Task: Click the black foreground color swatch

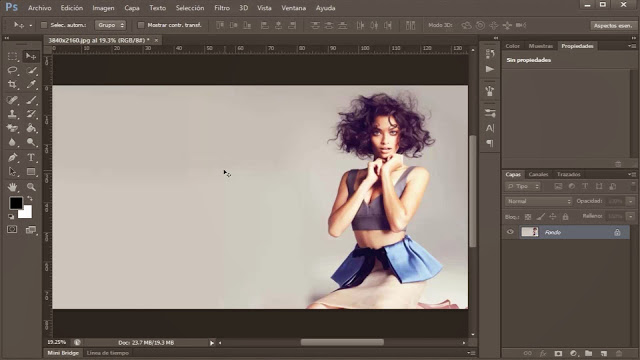Action: click(16, 203)
